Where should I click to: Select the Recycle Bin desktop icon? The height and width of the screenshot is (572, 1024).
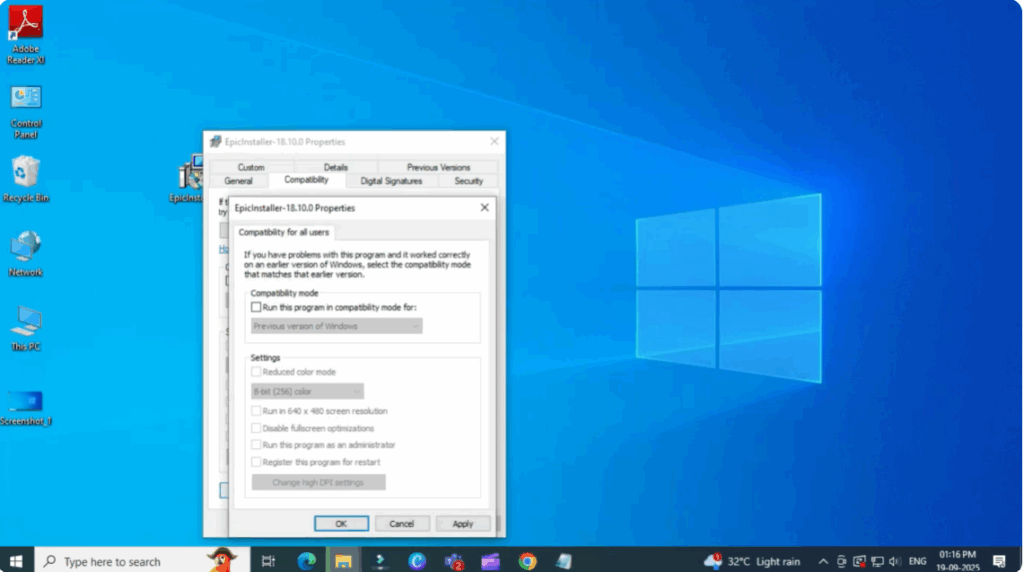pyautogui.click(x=25, y=179)
